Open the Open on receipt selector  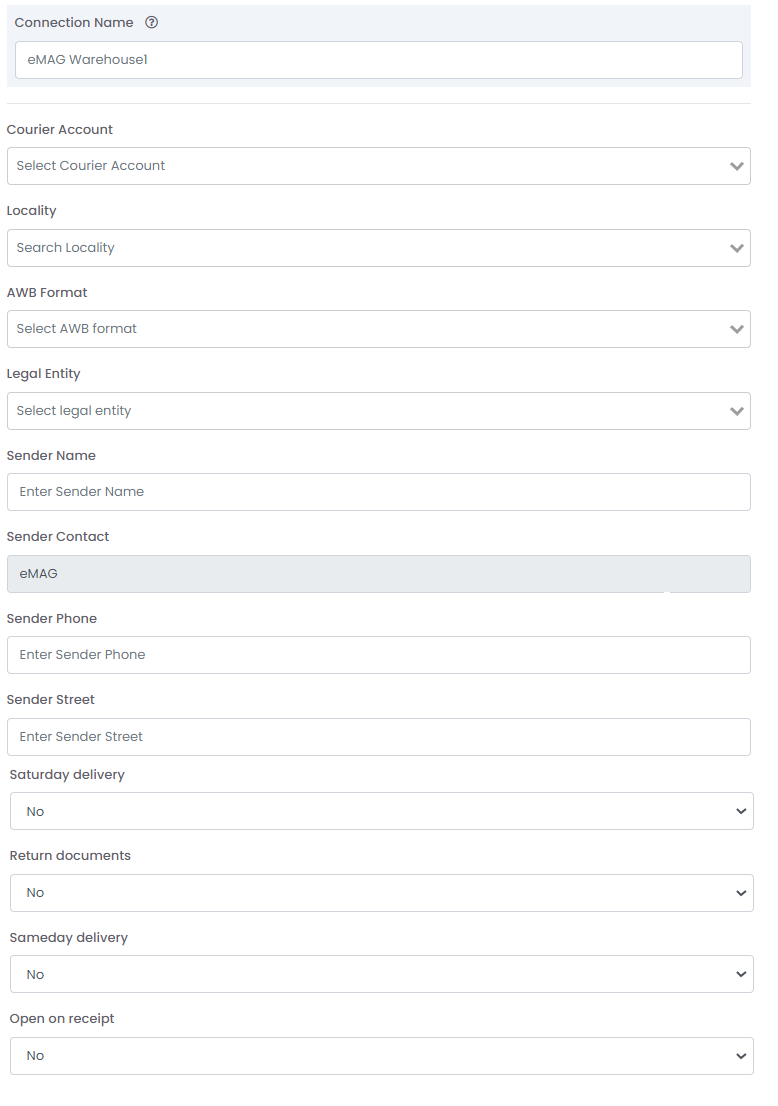click(x=382, y=1056)
